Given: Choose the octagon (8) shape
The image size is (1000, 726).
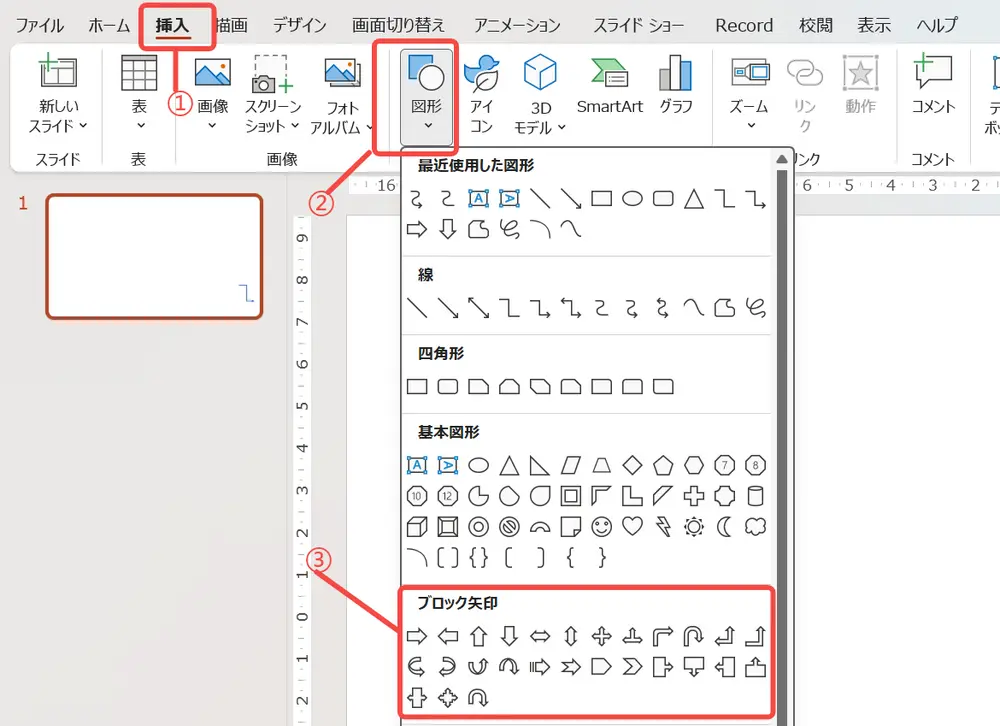Looking at the screenshot, I should [756, 466].
